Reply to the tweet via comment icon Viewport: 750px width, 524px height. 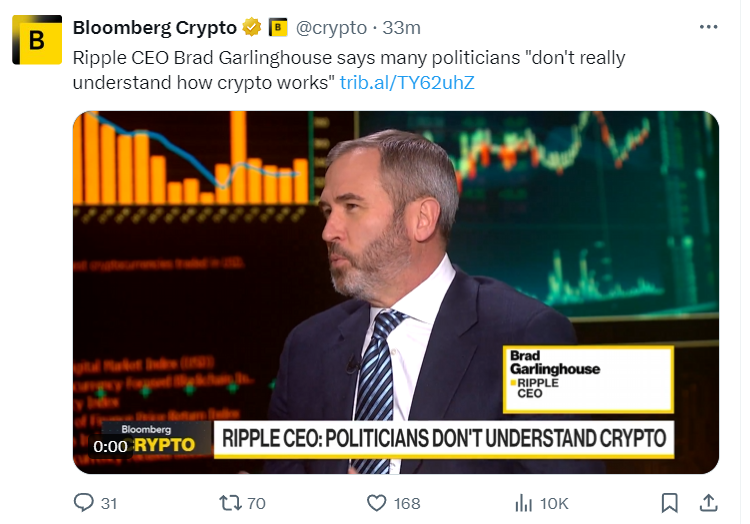[x=84, y=502]
